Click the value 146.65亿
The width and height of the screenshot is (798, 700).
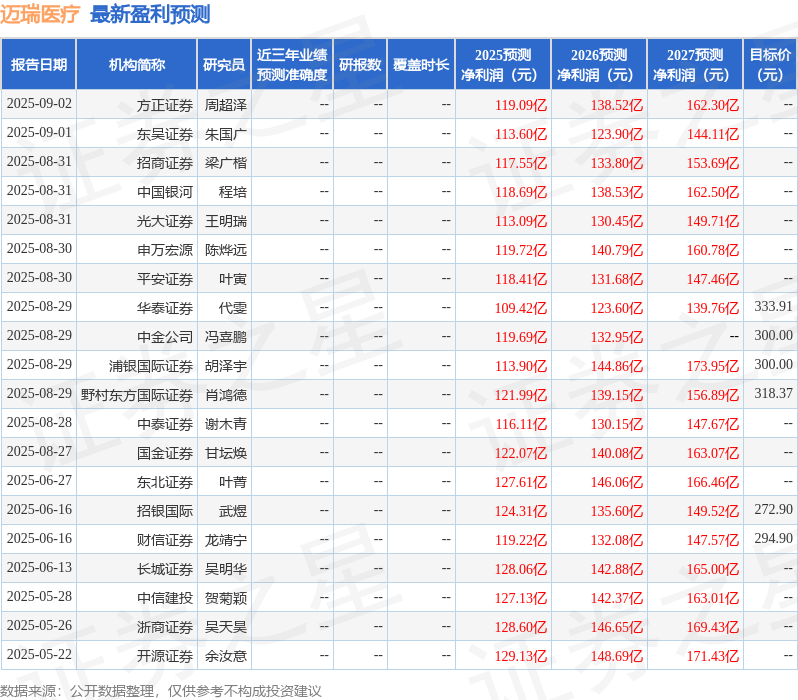pyautogui.click(x=617, y=628)
